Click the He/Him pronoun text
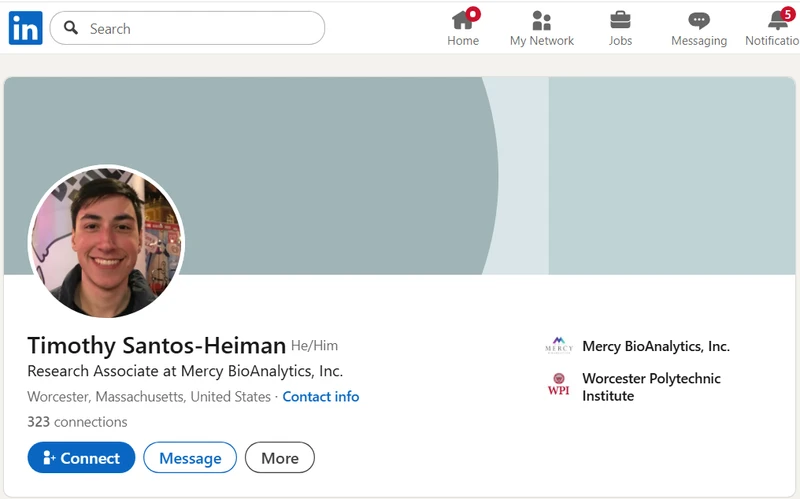The width and height of the screenshot is (800, 499). [314, 346]
